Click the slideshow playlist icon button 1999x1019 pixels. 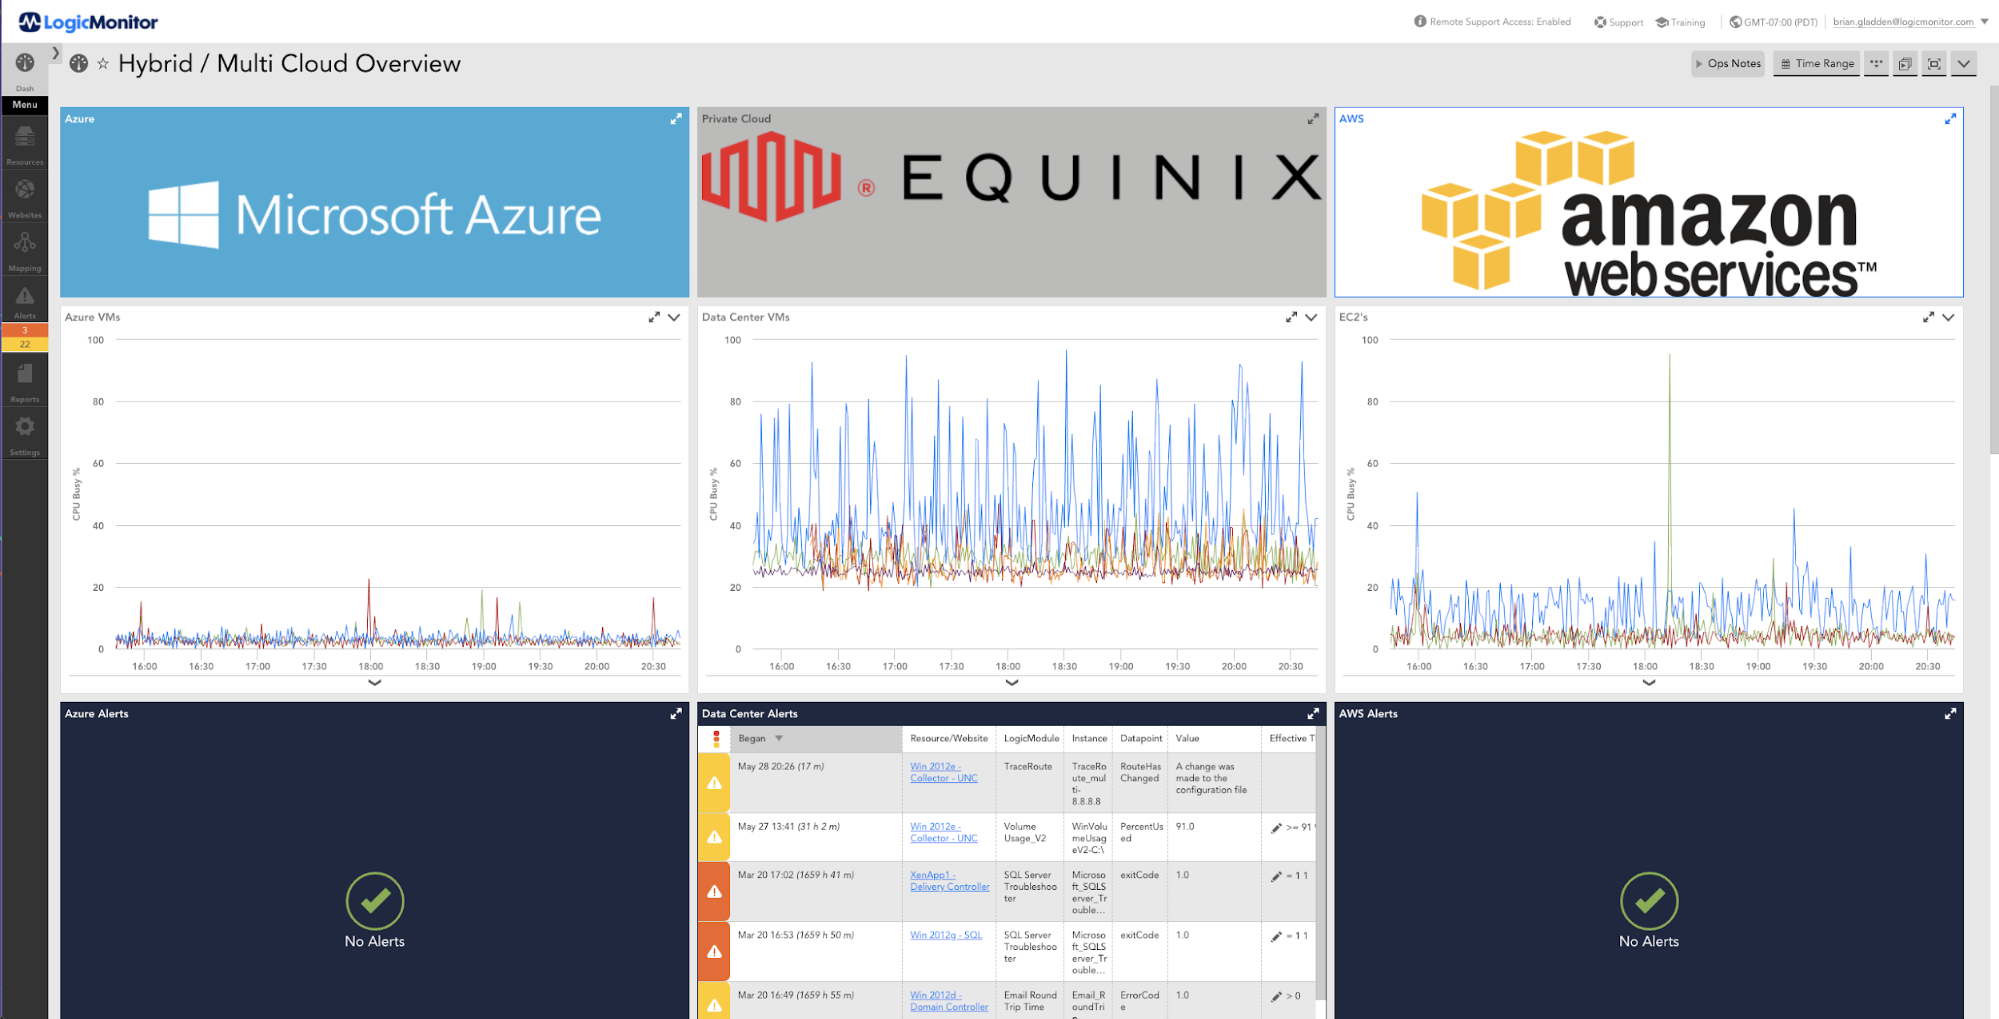(x=1905, y=64)
